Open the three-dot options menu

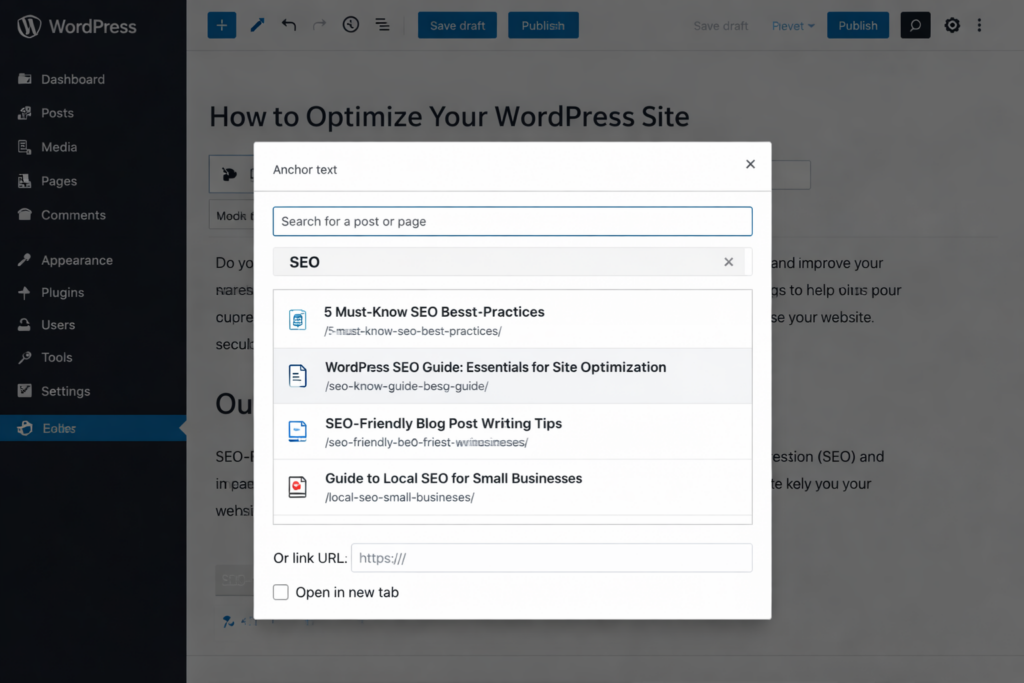pos(979,25)
